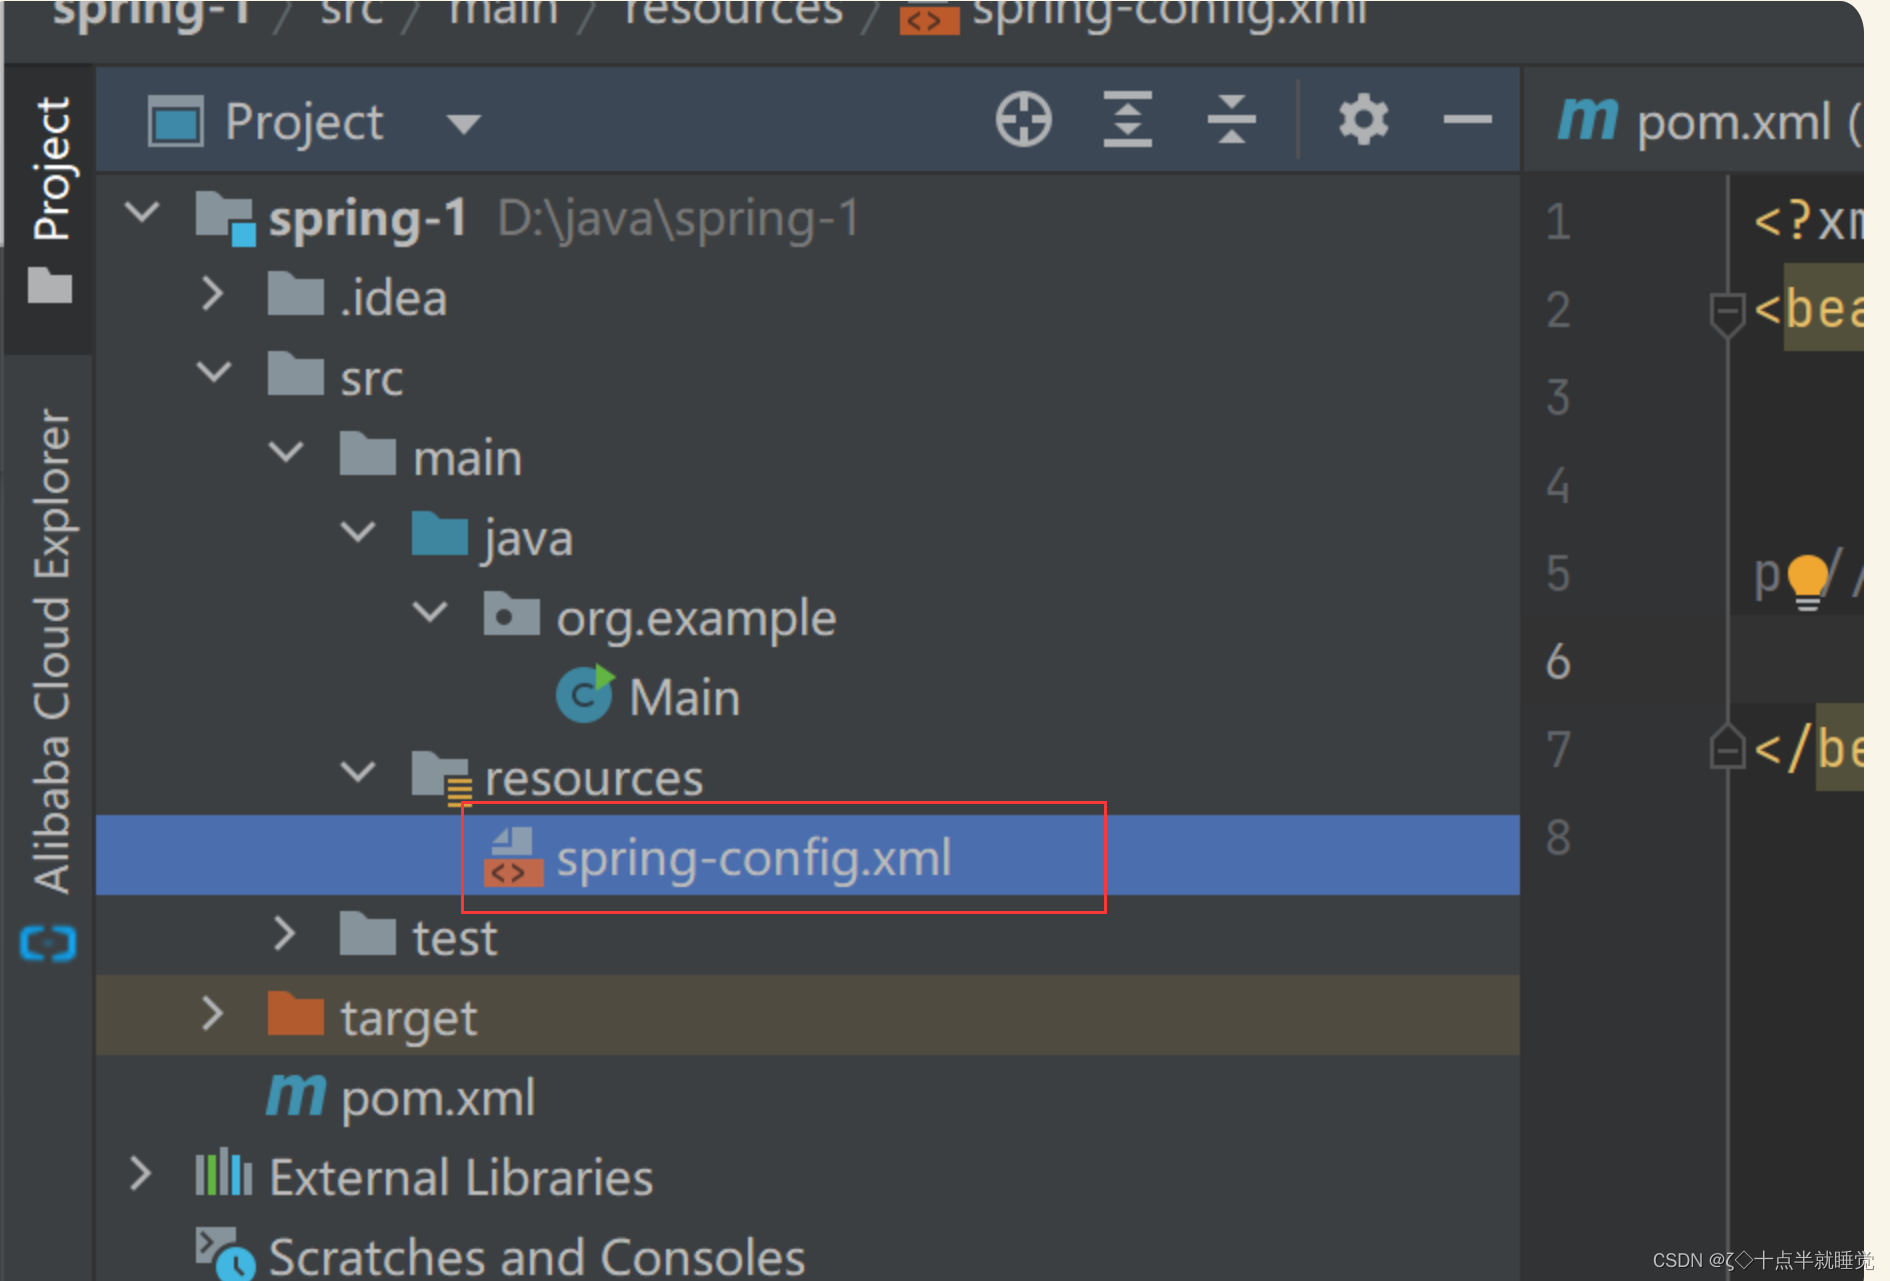1890x1281 pixels.
Task: Click the main folder icon
Action: pos(368,454)
